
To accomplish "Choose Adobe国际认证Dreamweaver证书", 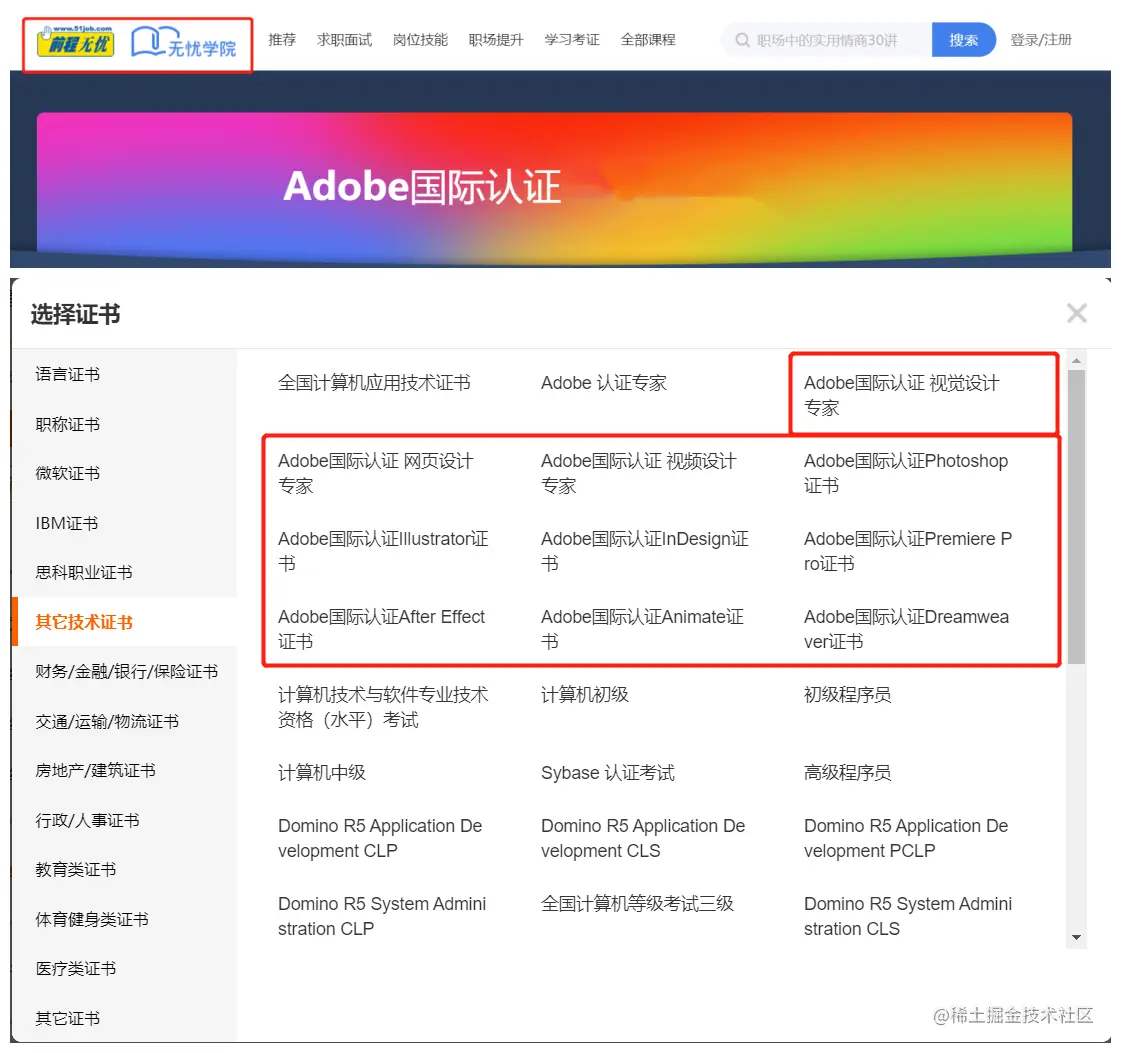I will pyautogui.click(x=907, y=629).
